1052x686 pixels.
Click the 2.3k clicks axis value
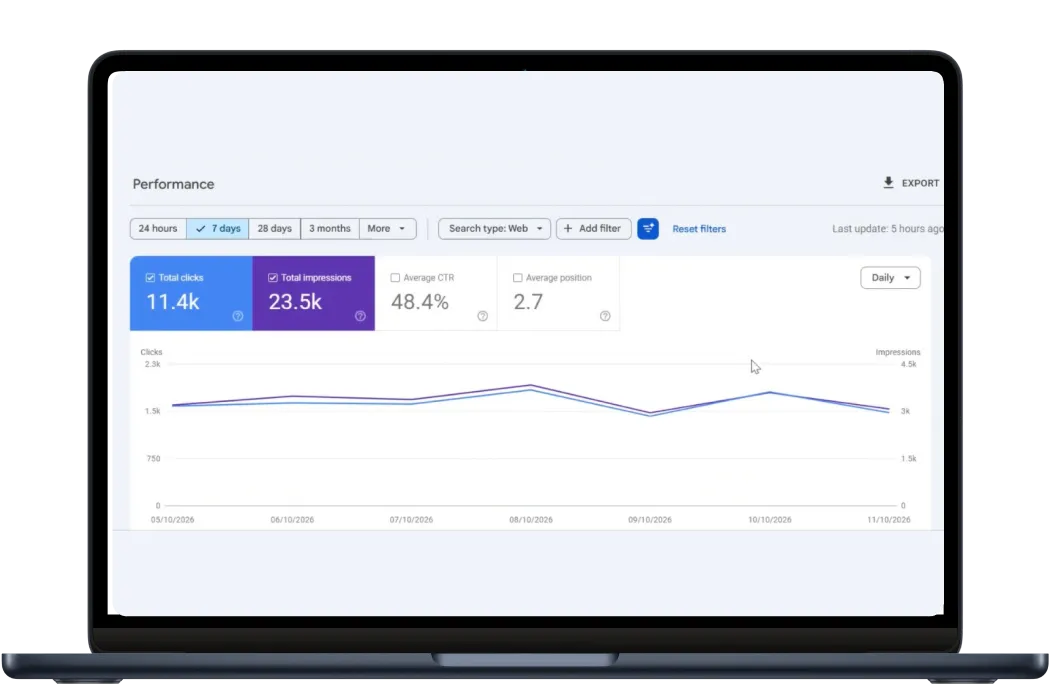click(152, 364)
